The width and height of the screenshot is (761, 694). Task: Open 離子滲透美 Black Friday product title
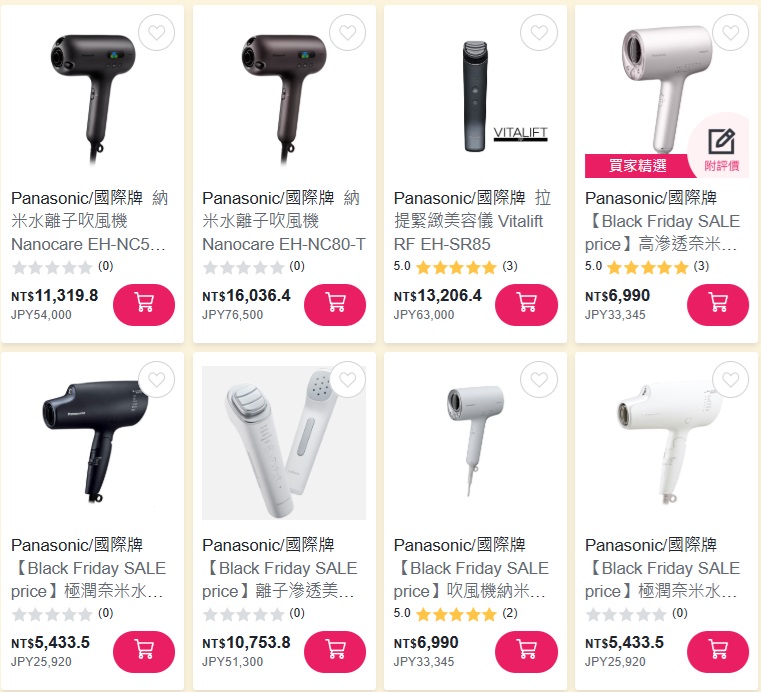point(280,568)
